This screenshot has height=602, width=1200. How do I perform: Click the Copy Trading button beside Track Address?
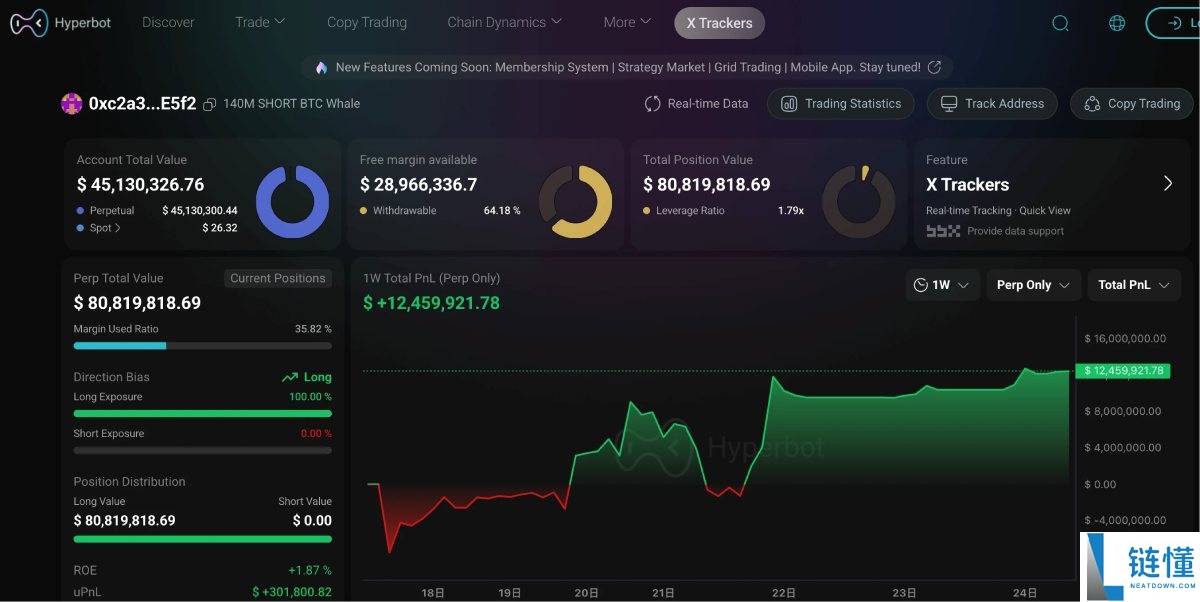[x=1131, y=104]
